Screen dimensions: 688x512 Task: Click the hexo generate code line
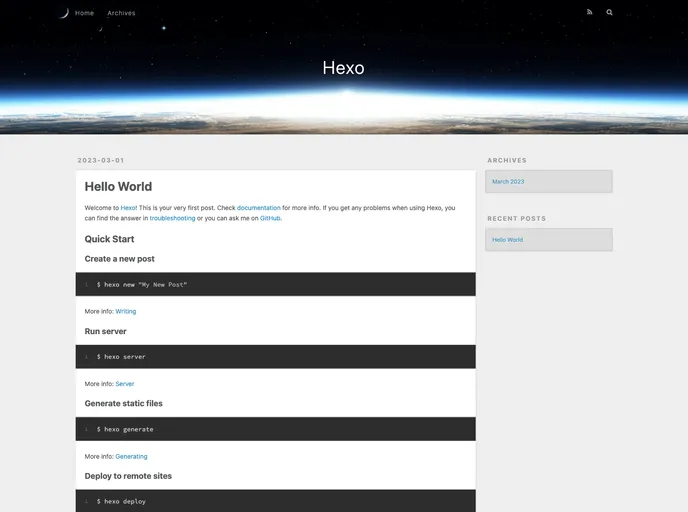(x=125, y=430)
